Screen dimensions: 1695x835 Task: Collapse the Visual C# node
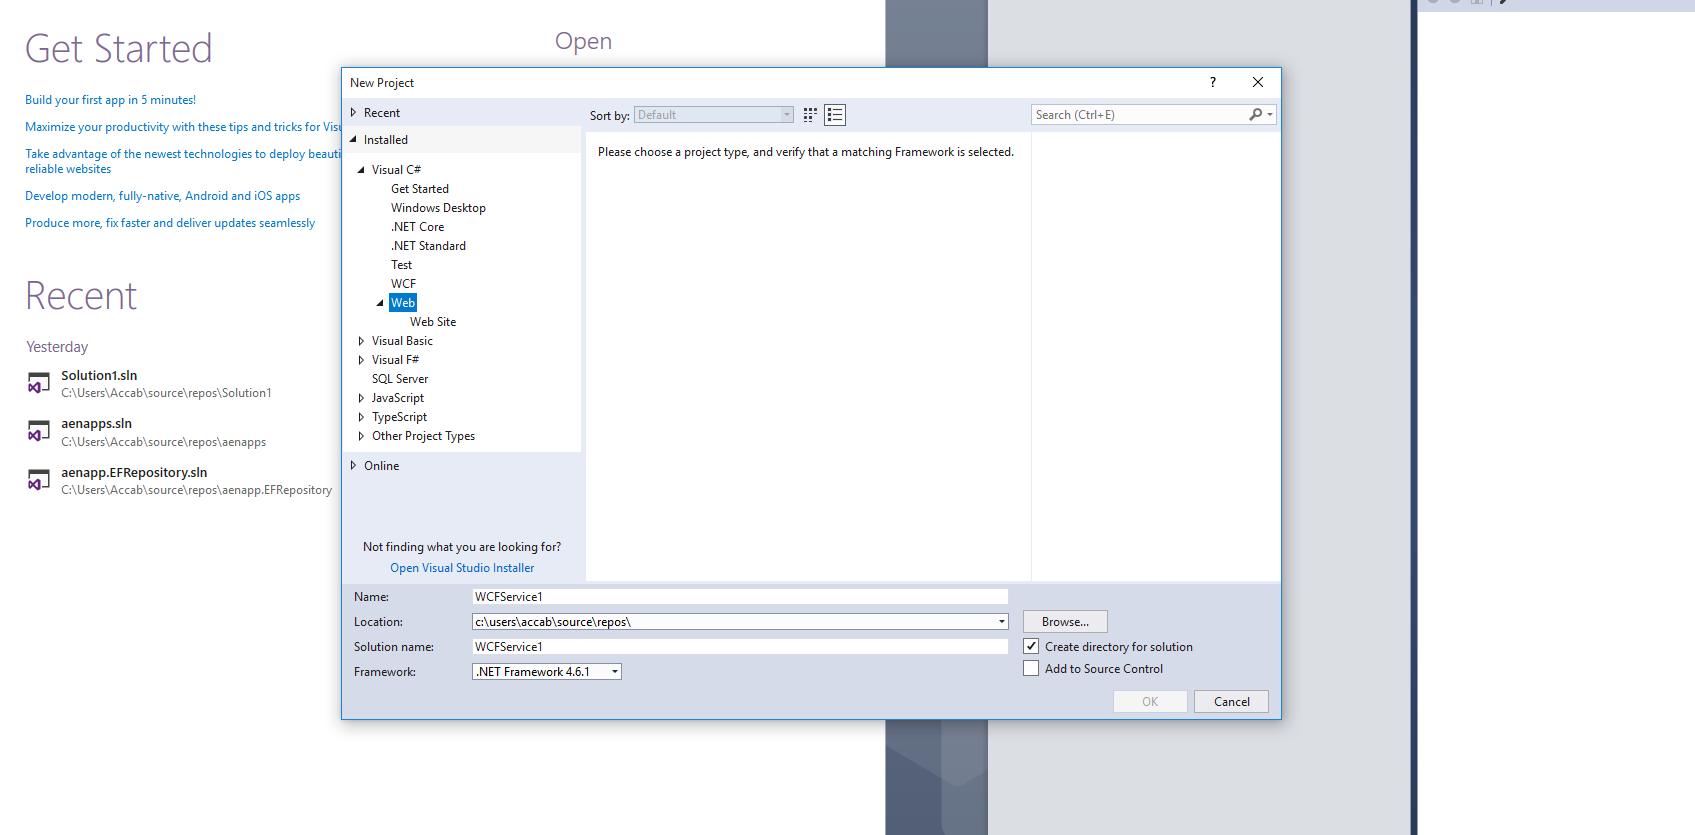pyautogui.click(x=361, y=170)
